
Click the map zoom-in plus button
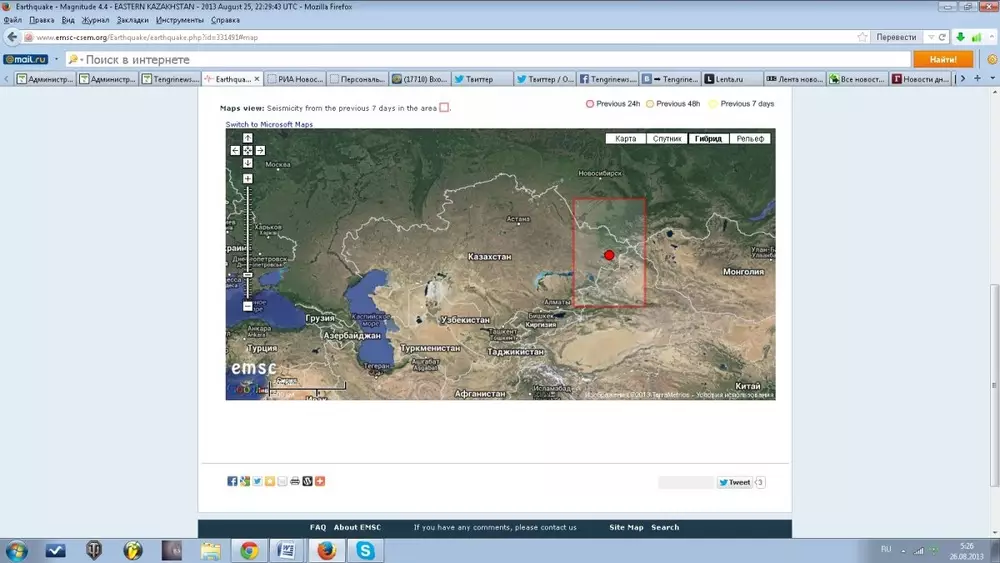248,179
